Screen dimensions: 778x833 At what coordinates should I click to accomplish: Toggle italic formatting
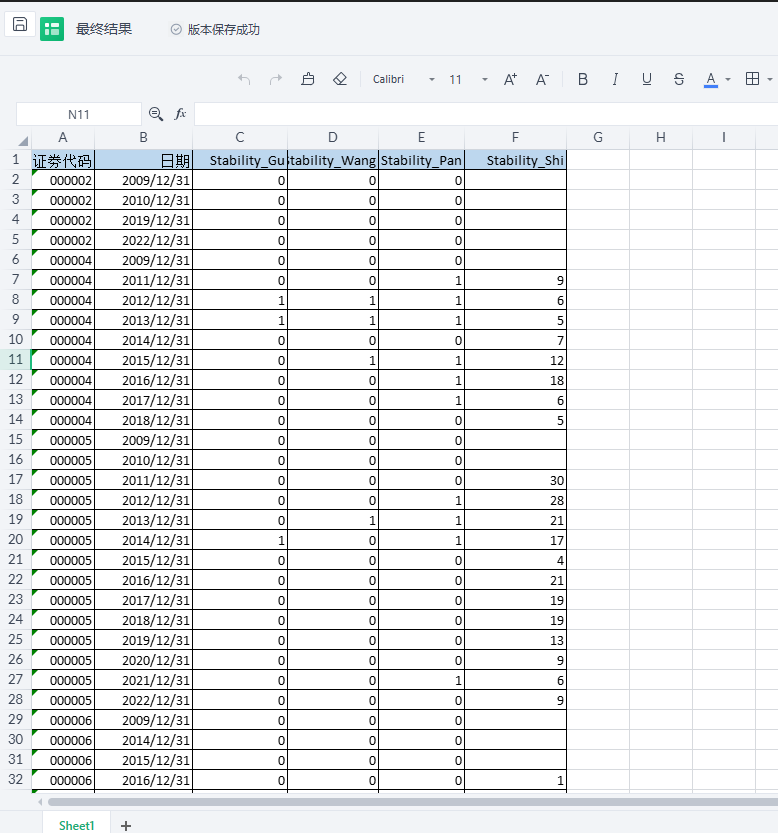[x=615, y=79]
